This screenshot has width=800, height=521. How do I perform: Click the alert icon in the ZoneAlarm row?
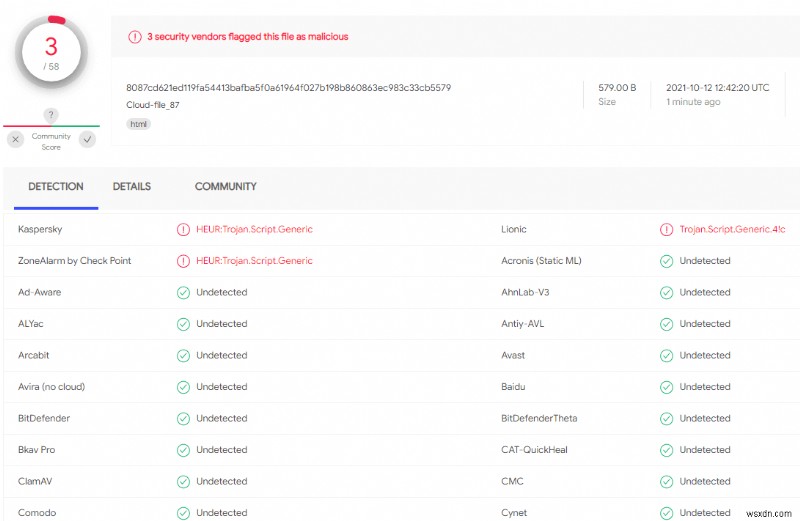[183, 261]
